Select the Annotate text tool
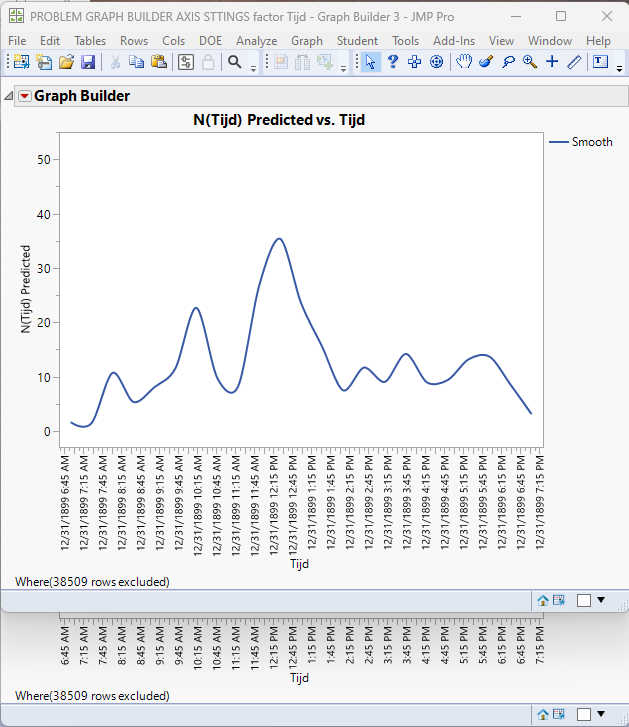 coord(600,62)
